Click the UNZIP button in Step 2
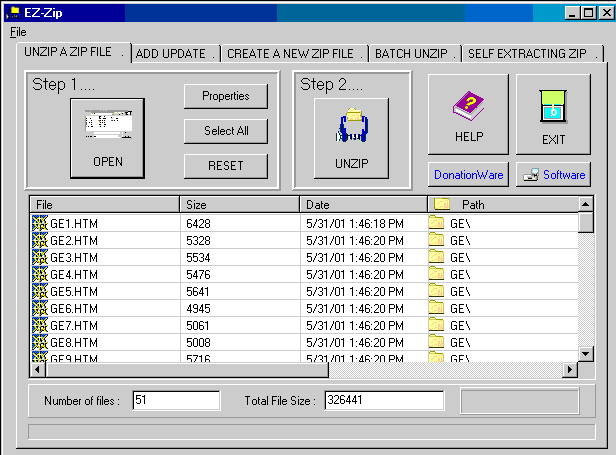This screenshot has width=616, height=455. [351, 138]
